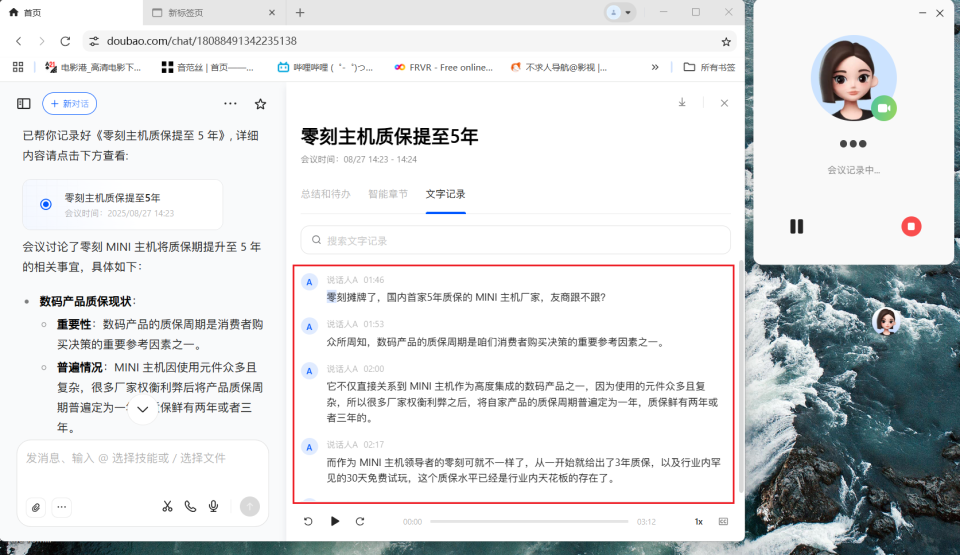
Task: Download the meeting record
Action: (x=681, y=103)
